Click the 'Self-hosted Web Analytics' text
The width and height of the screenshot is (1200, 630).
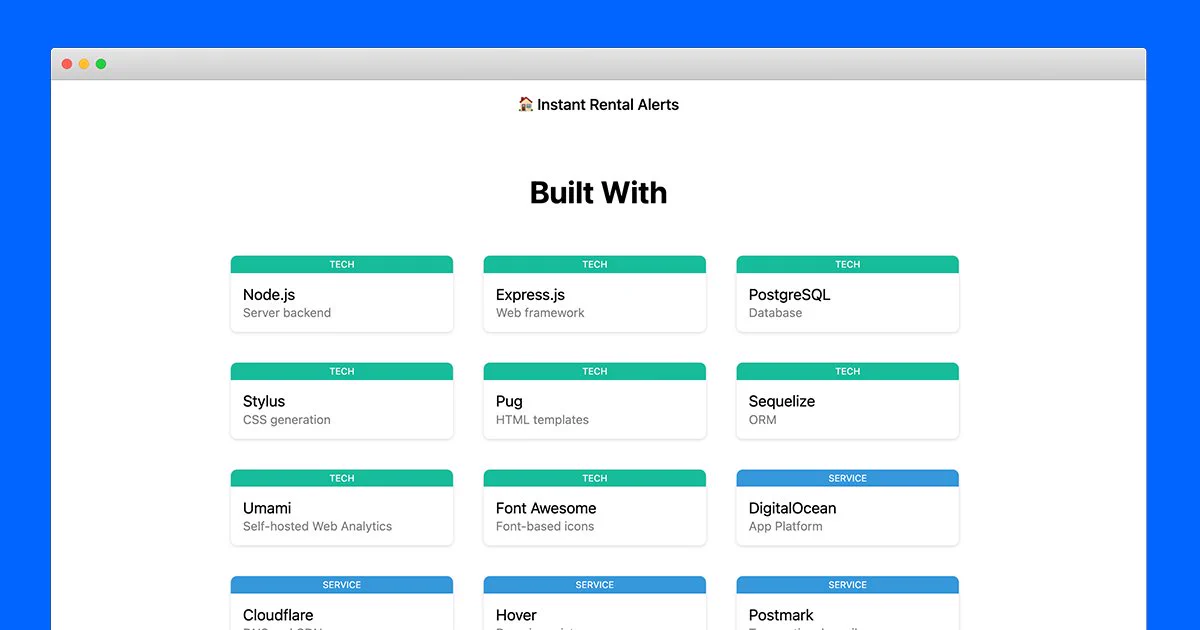pos(318,527)
